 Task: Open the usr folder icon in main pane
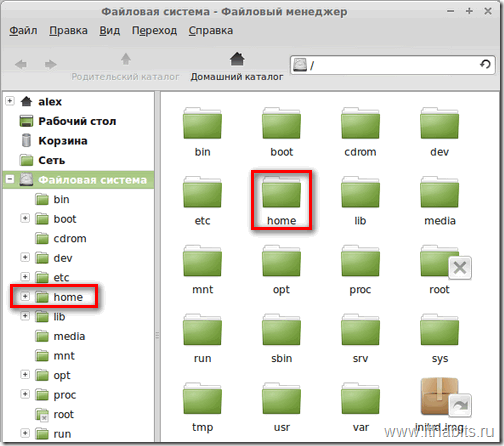pyautogui.click(x=281, y=398)
